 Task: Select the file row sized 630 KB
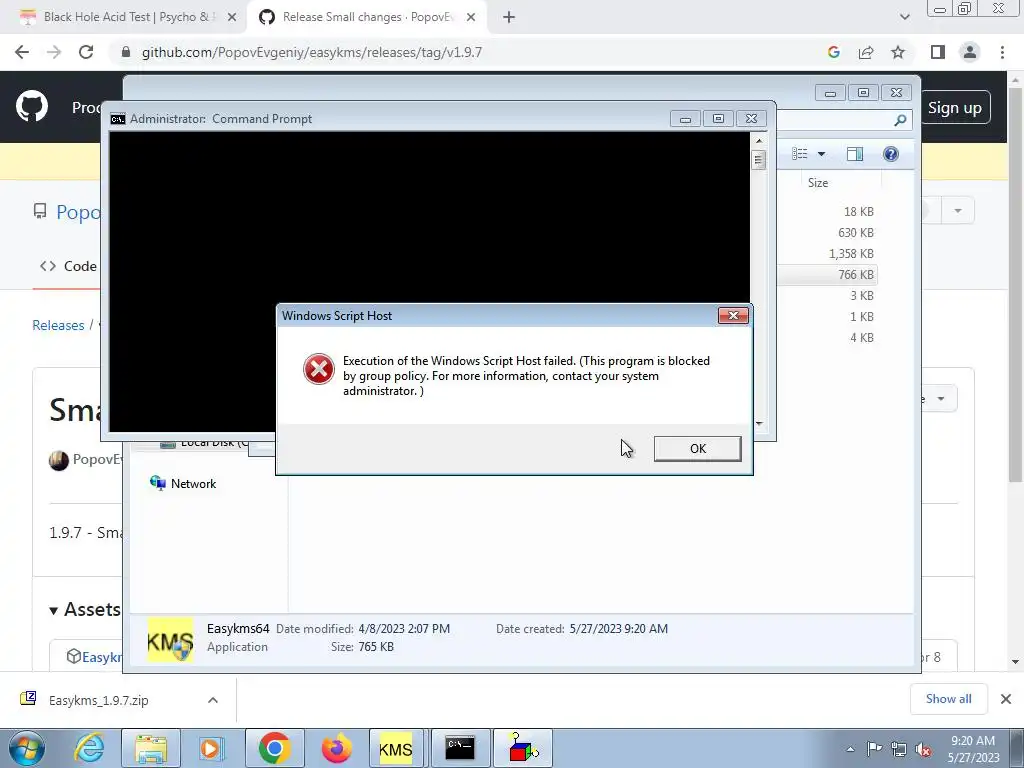click(x=827, y=233)
